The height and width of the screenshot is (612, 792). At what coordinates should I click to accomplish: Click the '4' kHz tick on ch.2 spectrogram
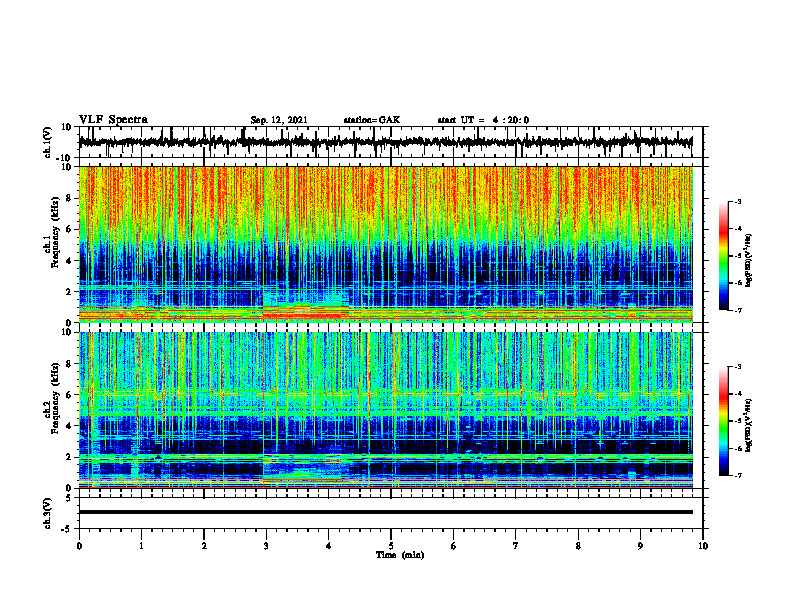(70, 427)
